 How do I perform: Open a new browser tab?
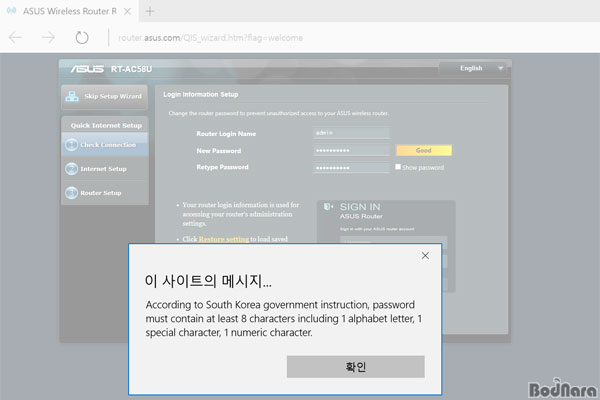click(150, 11)
